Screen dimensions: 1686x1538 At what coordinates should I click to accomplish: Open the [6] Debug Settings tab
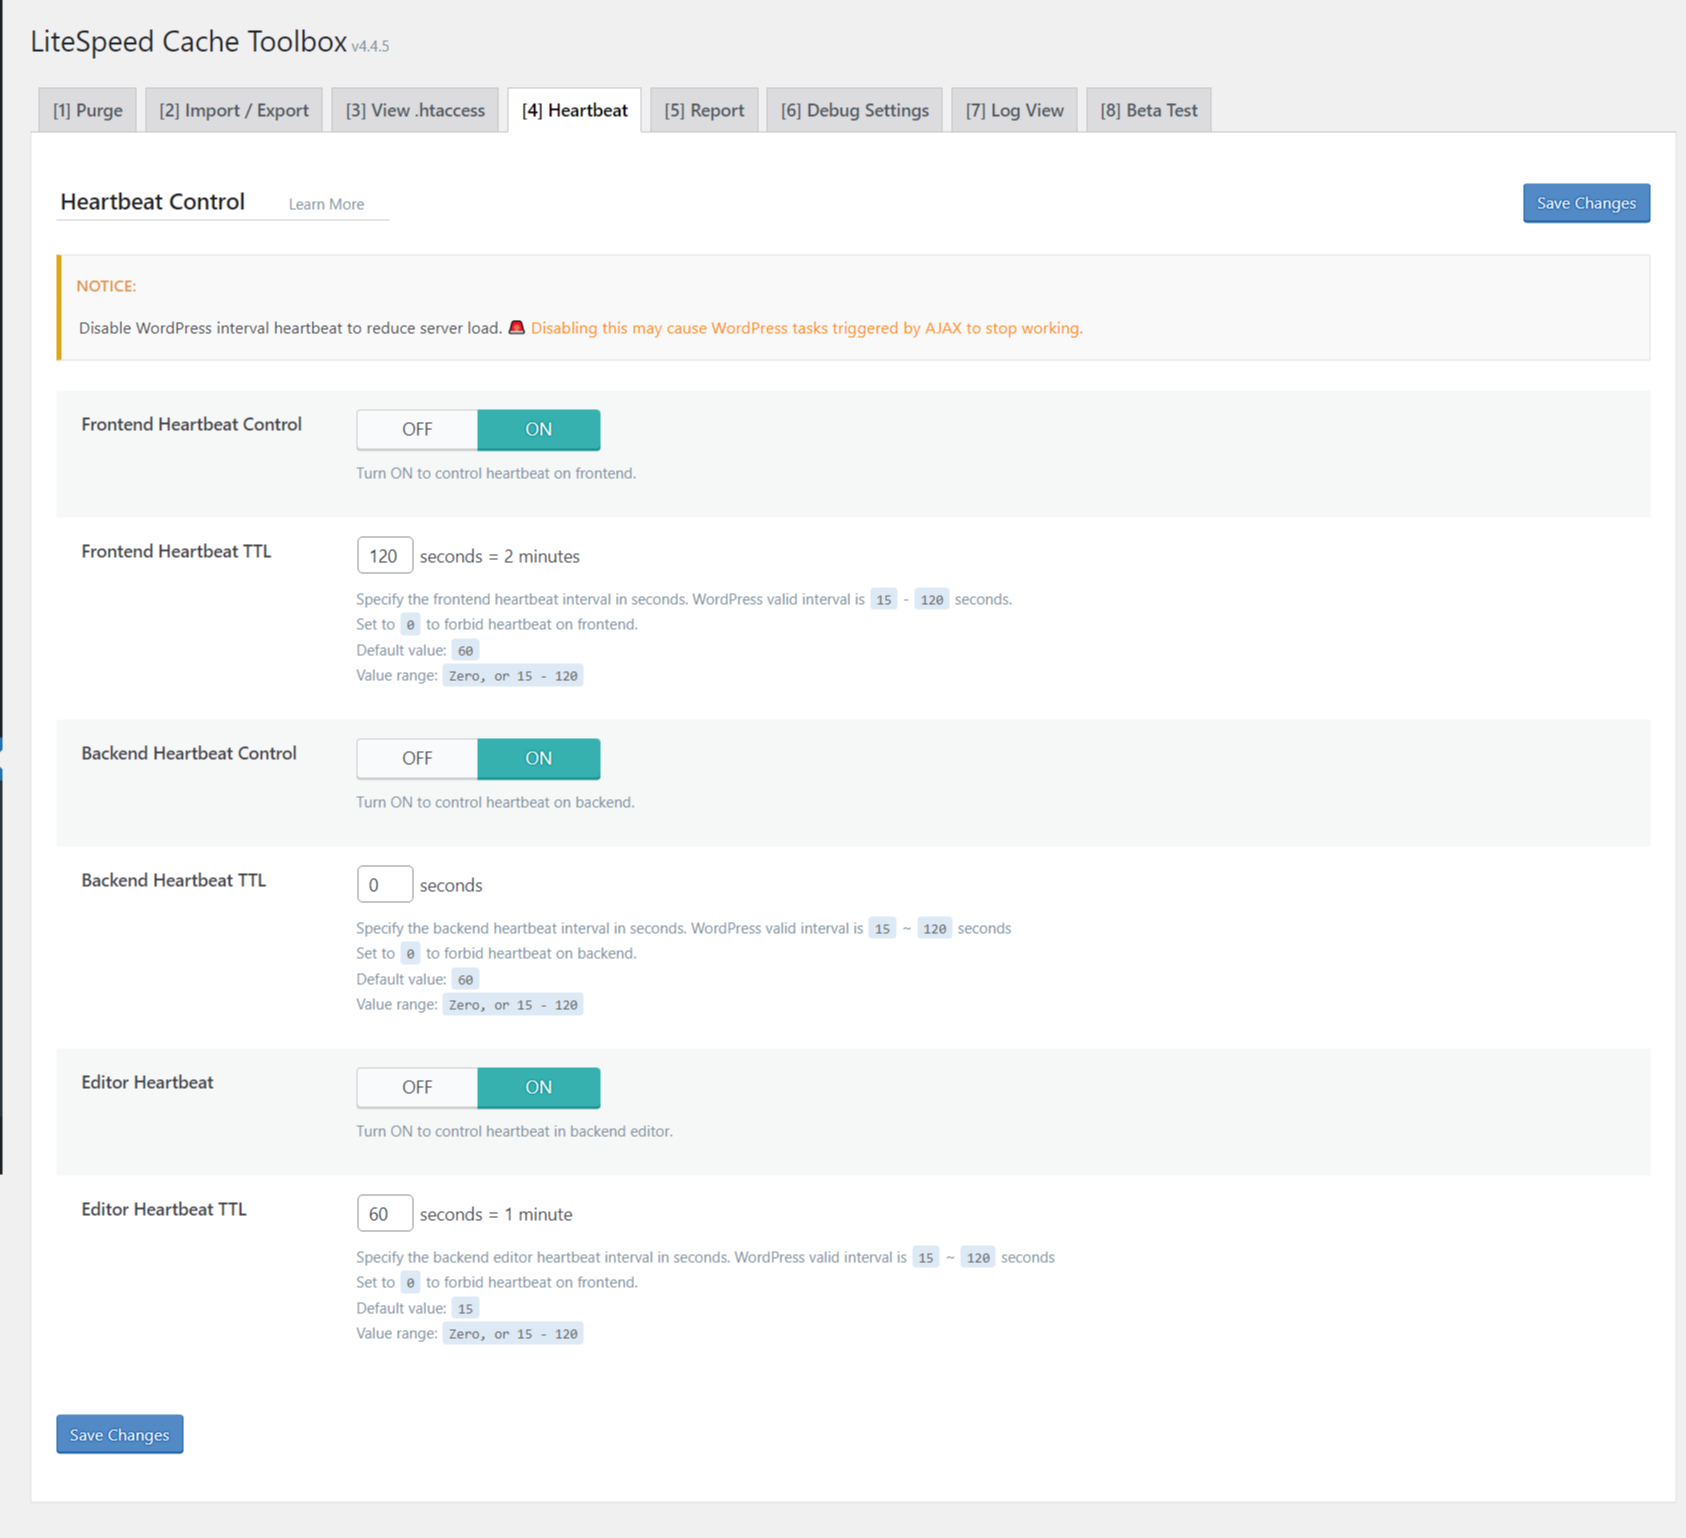(854, 110)
